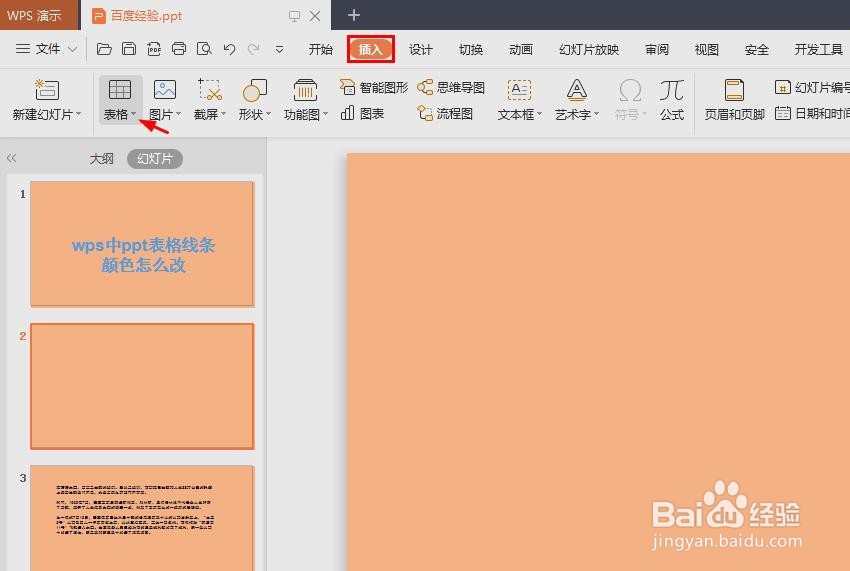The width and height of the screenshot is (850, 571).
Task: Switch to 幻灯片放映 tab
Action: (x=589, y=49)
